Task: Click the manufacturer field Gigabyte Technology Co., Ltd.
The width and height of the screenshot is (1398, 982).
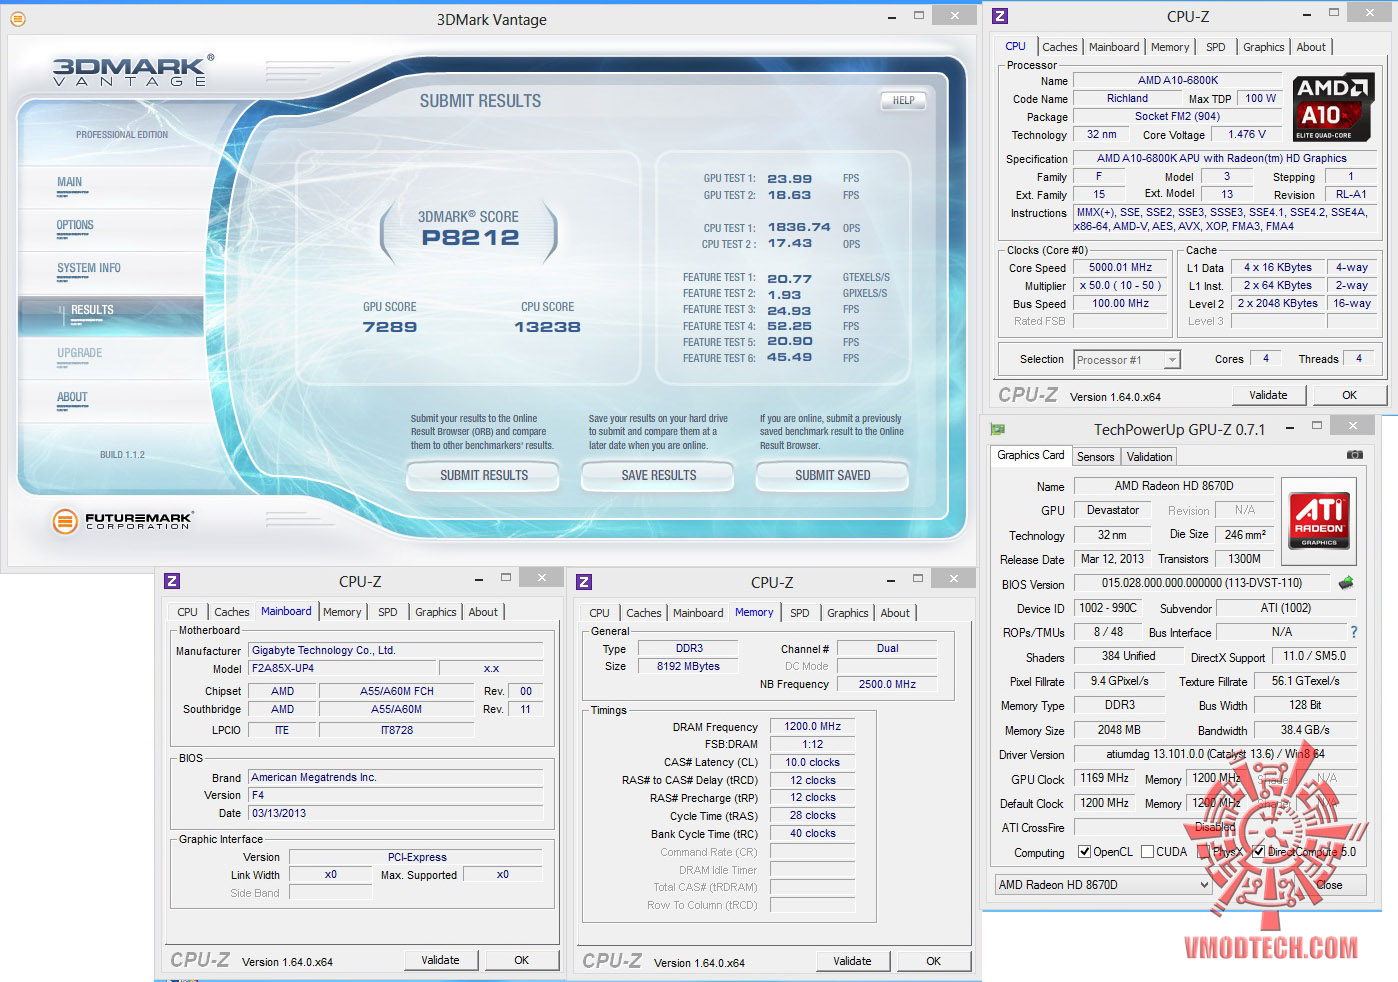Action: pos(395,650)
